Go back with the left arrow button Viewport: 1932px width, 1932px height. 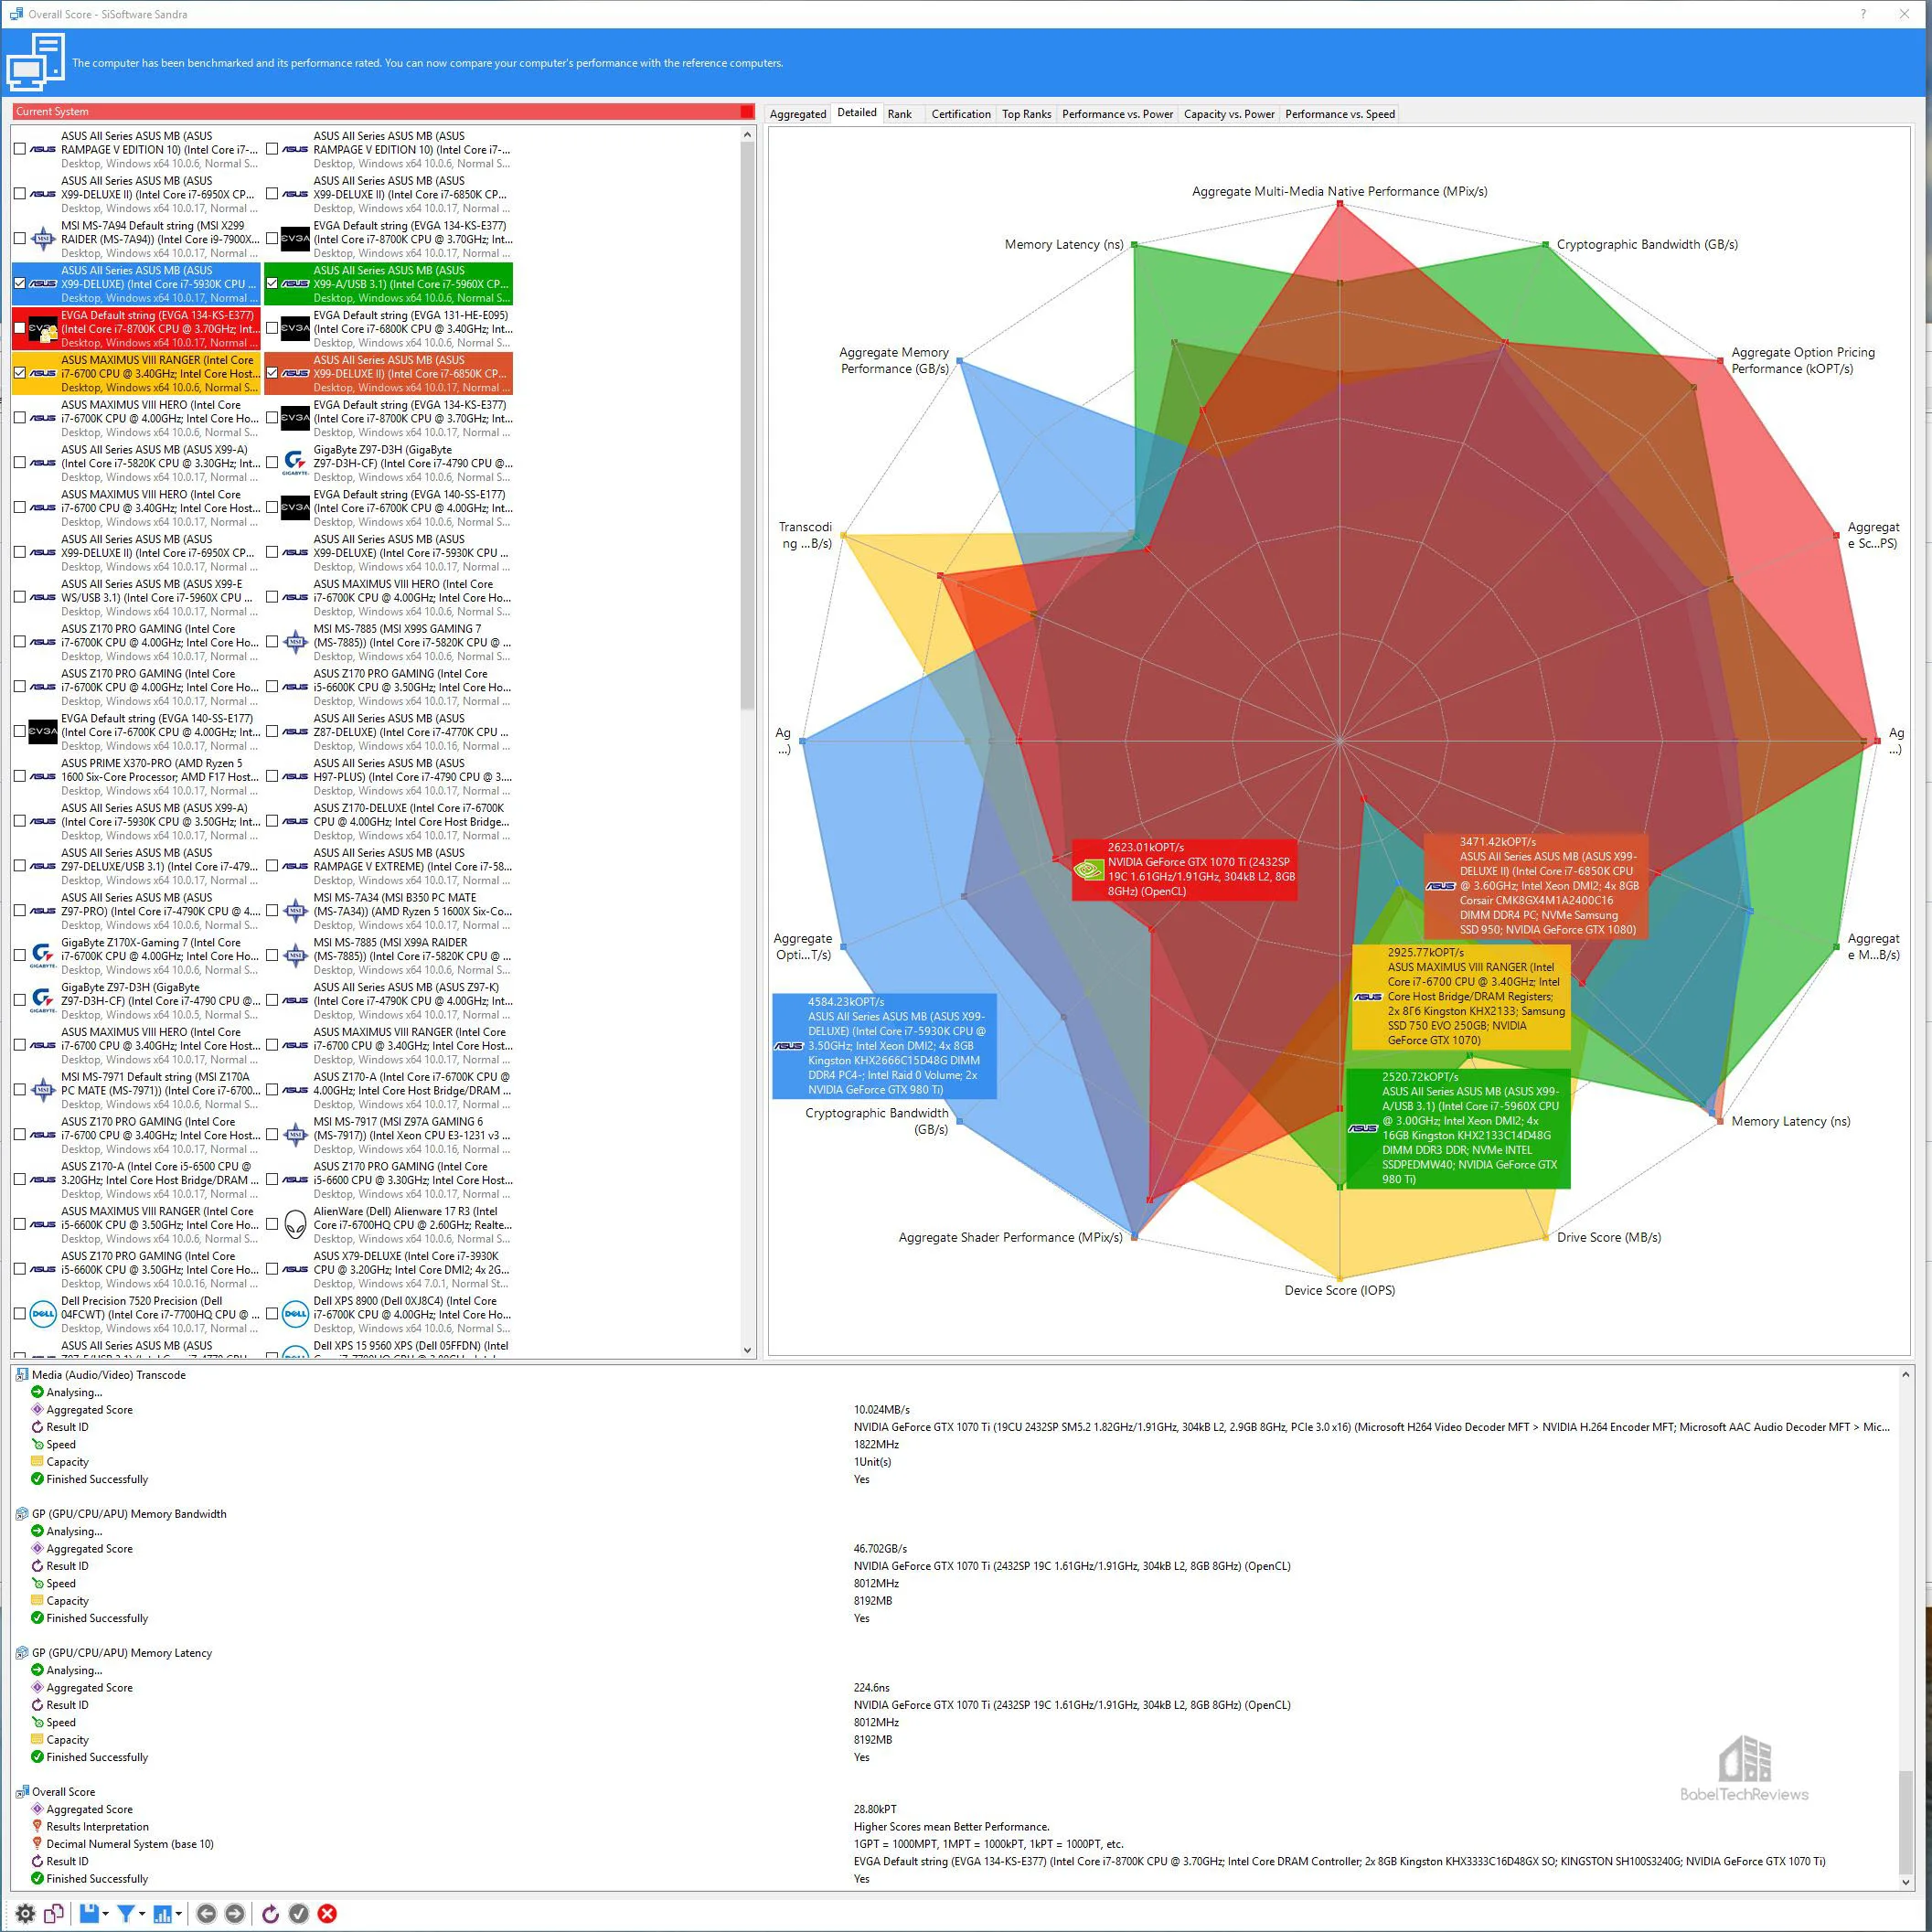coord(206,1913)
